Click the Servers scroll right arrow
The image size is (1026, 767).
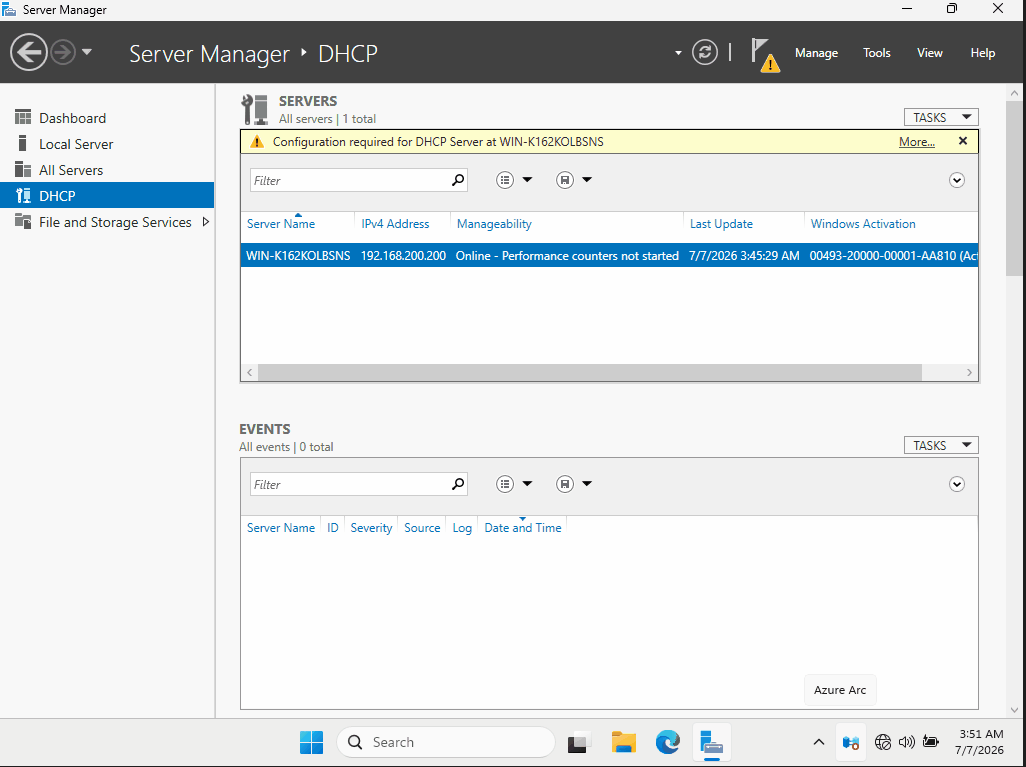click(x=969, y=372)
